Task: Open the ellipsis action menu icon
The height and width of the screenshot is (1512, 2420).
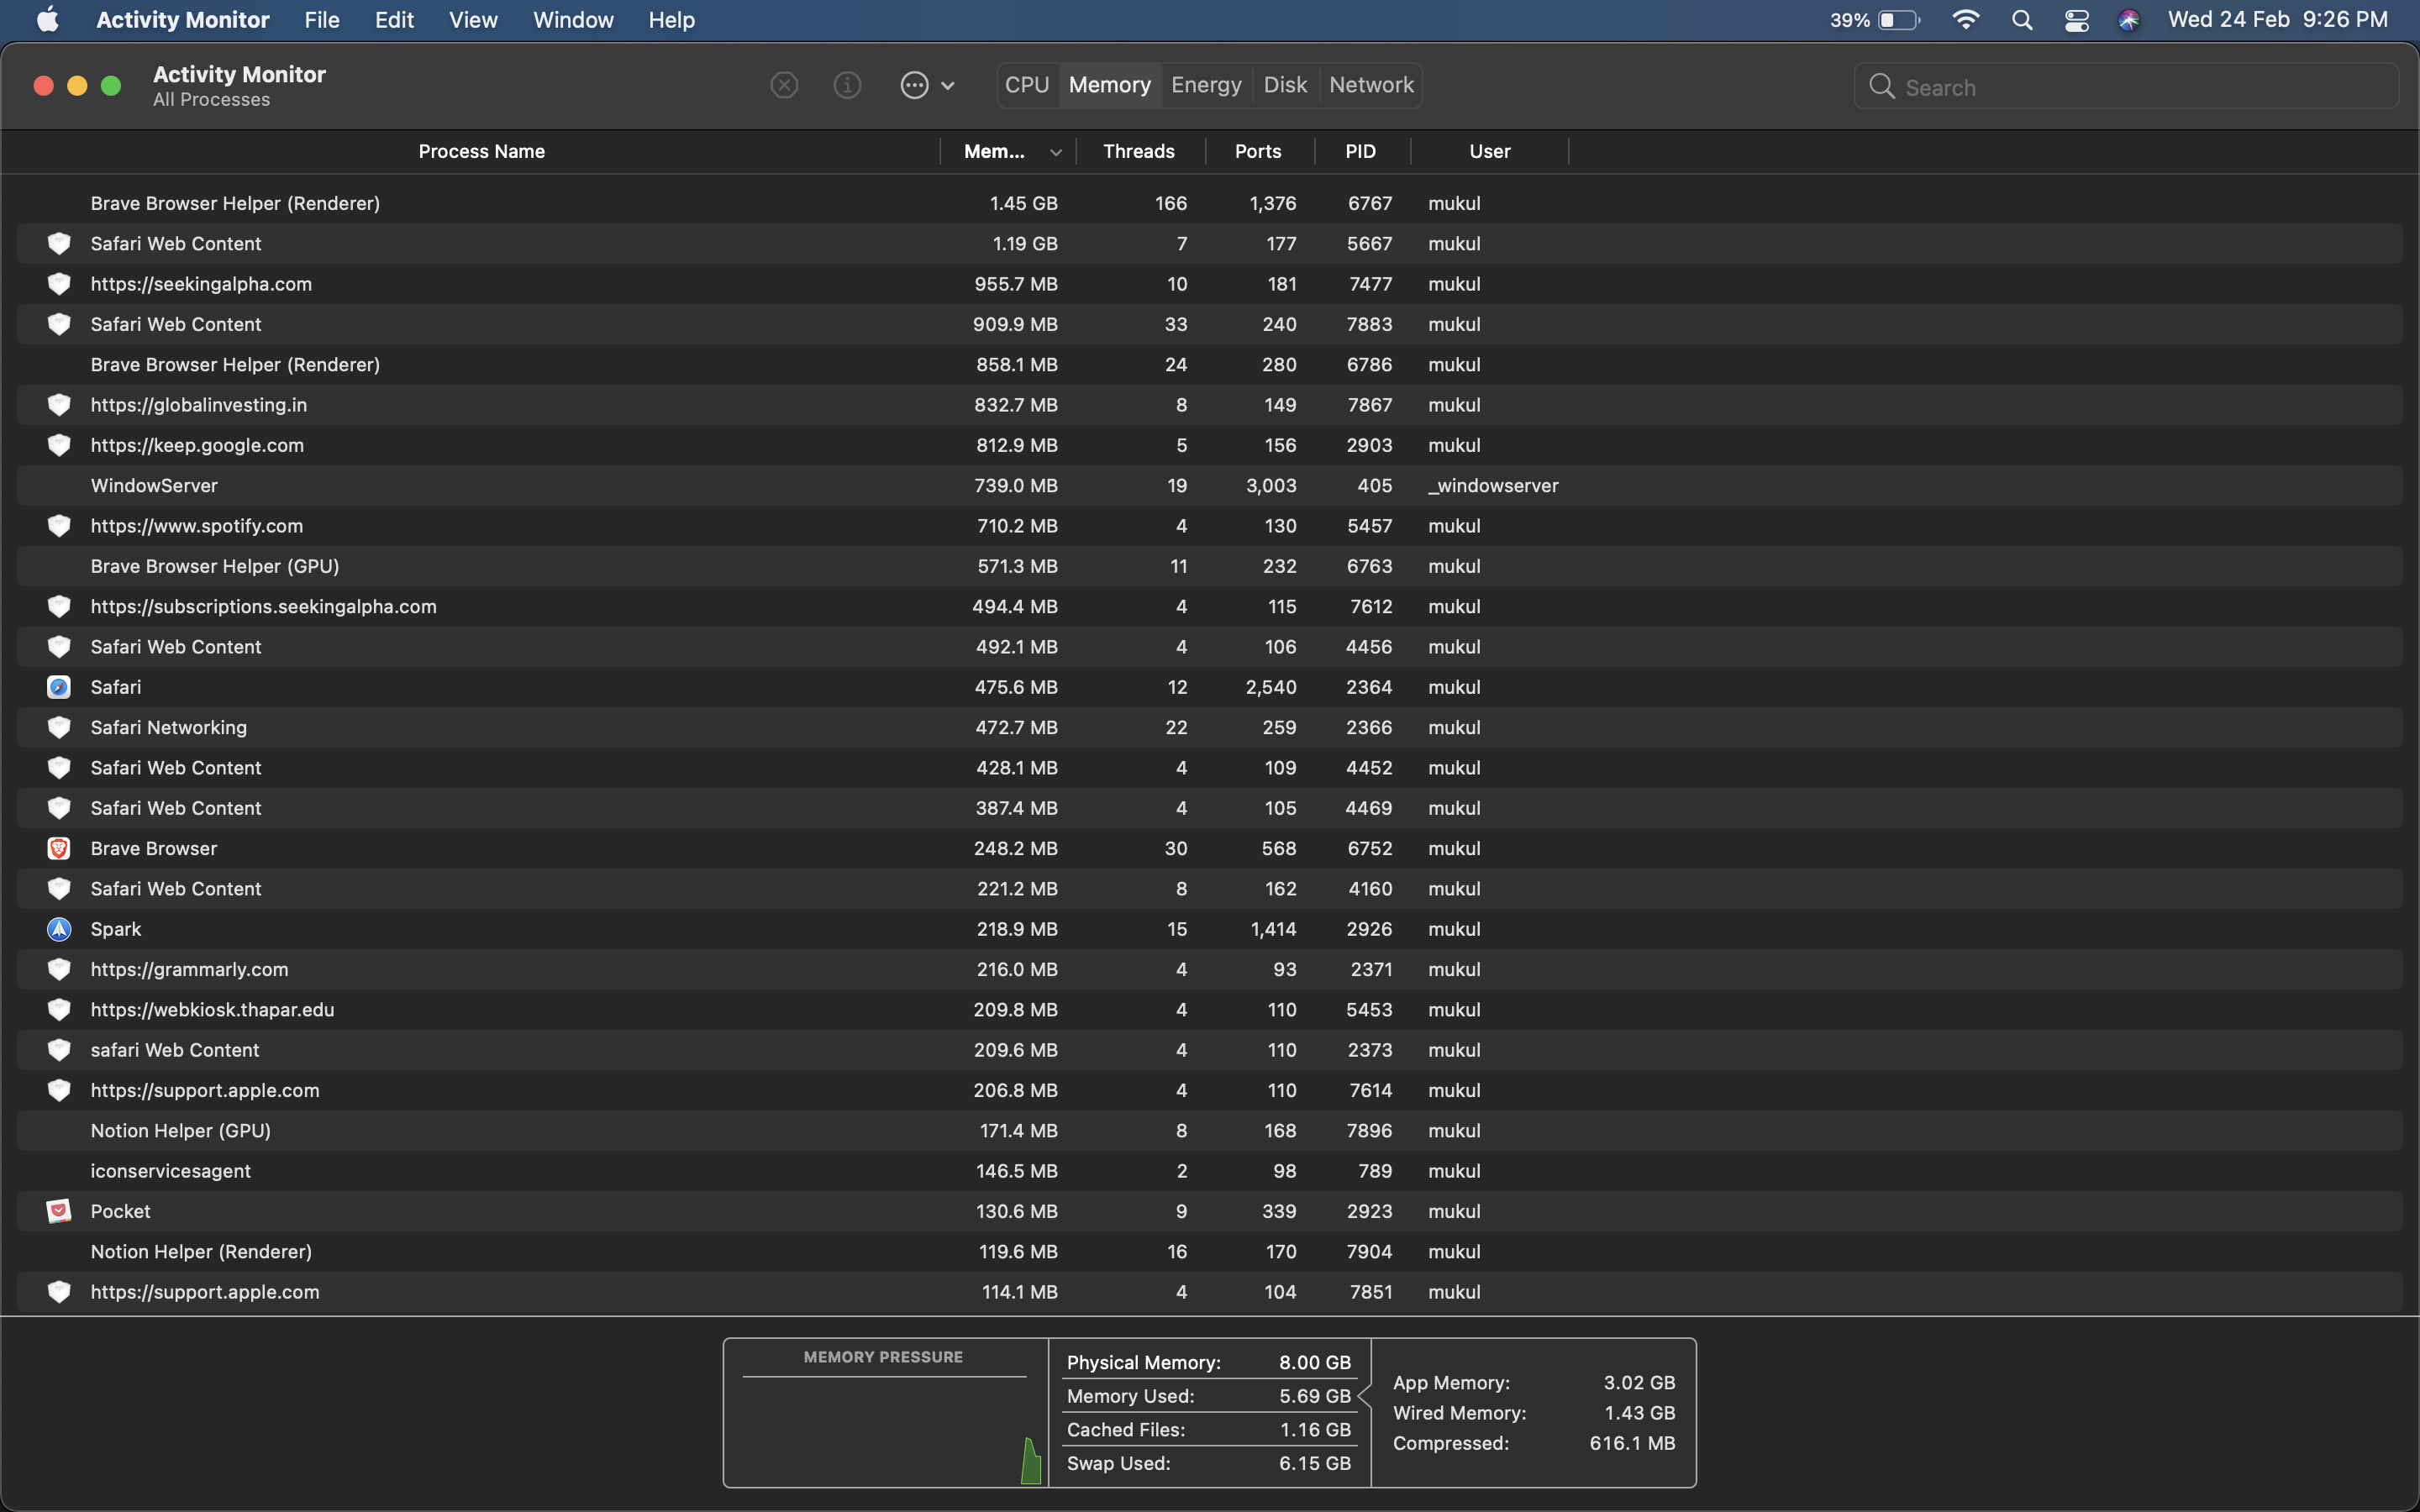Action: click(914, 85)
